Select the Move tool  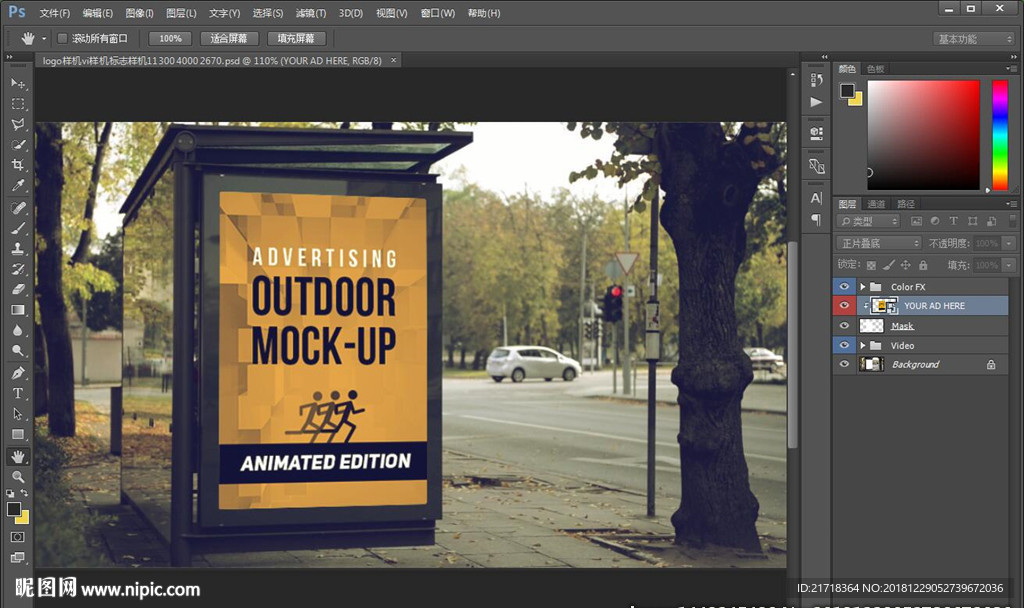pos(18,83)
